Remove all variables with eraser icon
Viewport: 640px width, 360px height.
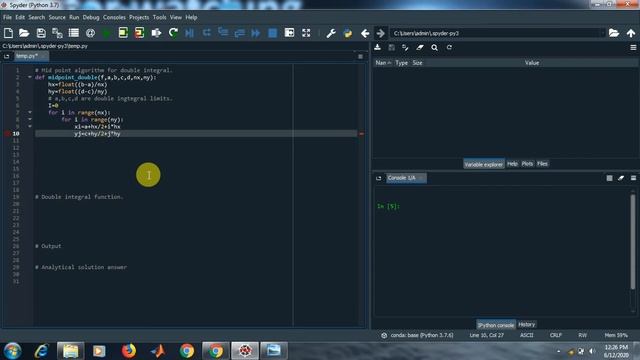420,47
